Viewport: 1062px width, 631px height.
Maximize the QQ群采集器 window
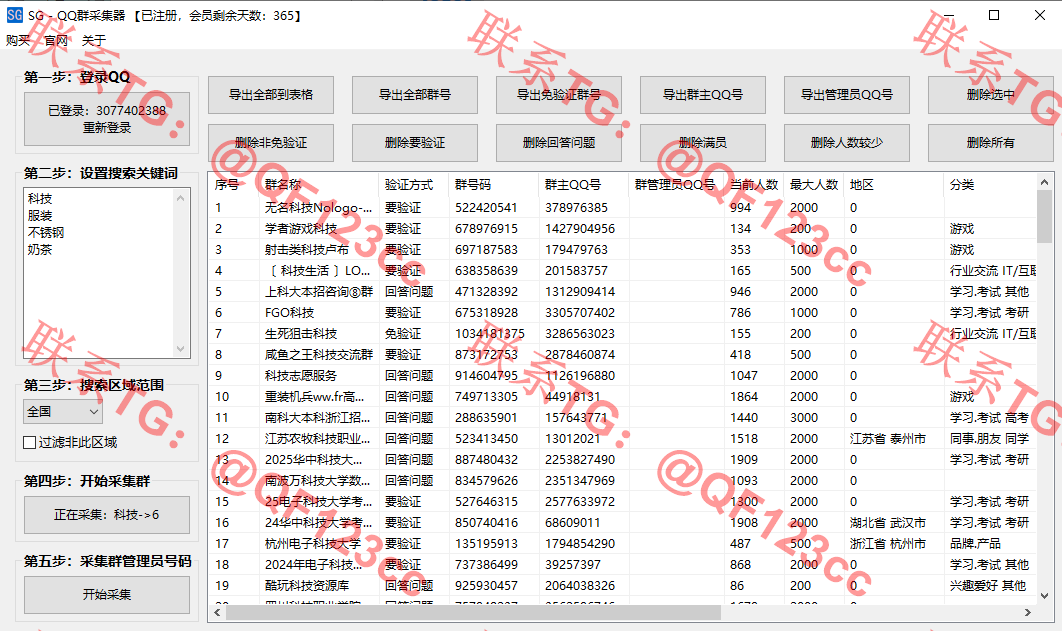coord(994,15)
